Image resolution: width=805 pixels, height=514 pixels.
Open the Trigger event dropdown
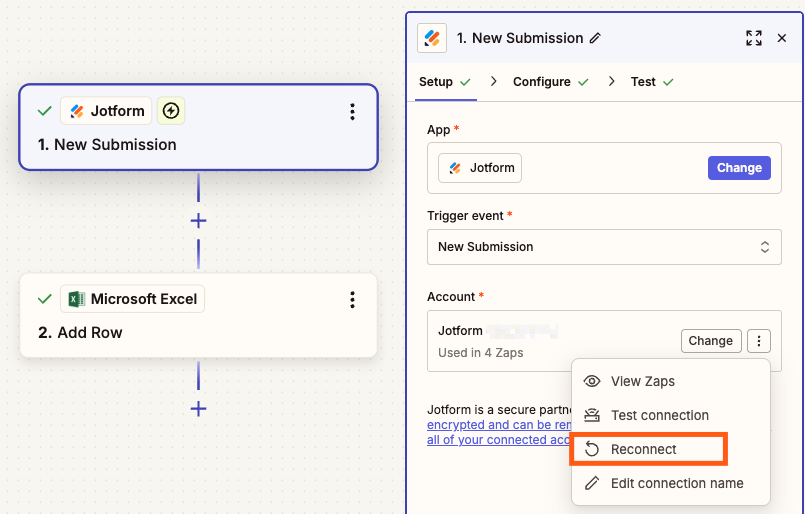[x=604, y=247]
